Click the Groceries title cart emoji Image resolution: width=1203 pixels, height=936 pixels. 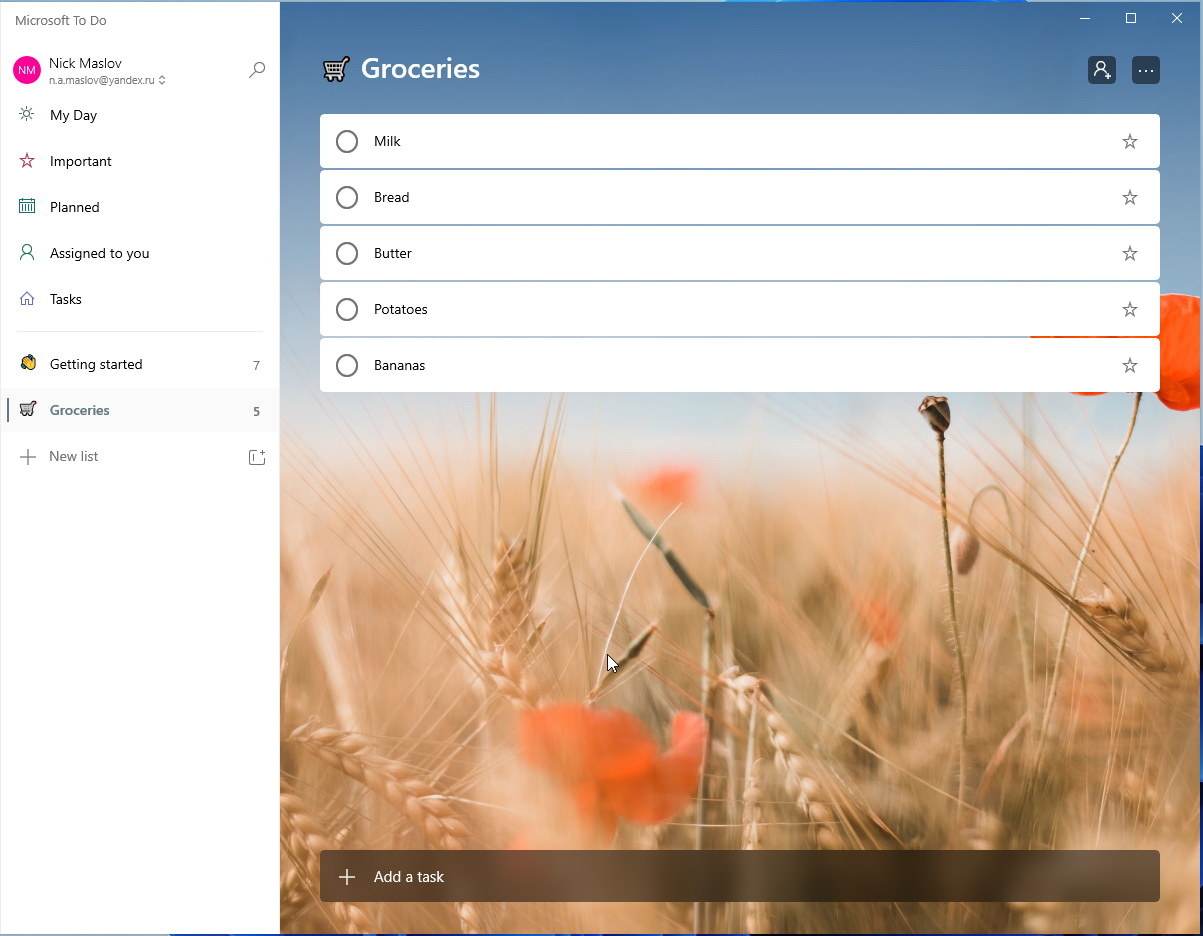click(336, 69)
